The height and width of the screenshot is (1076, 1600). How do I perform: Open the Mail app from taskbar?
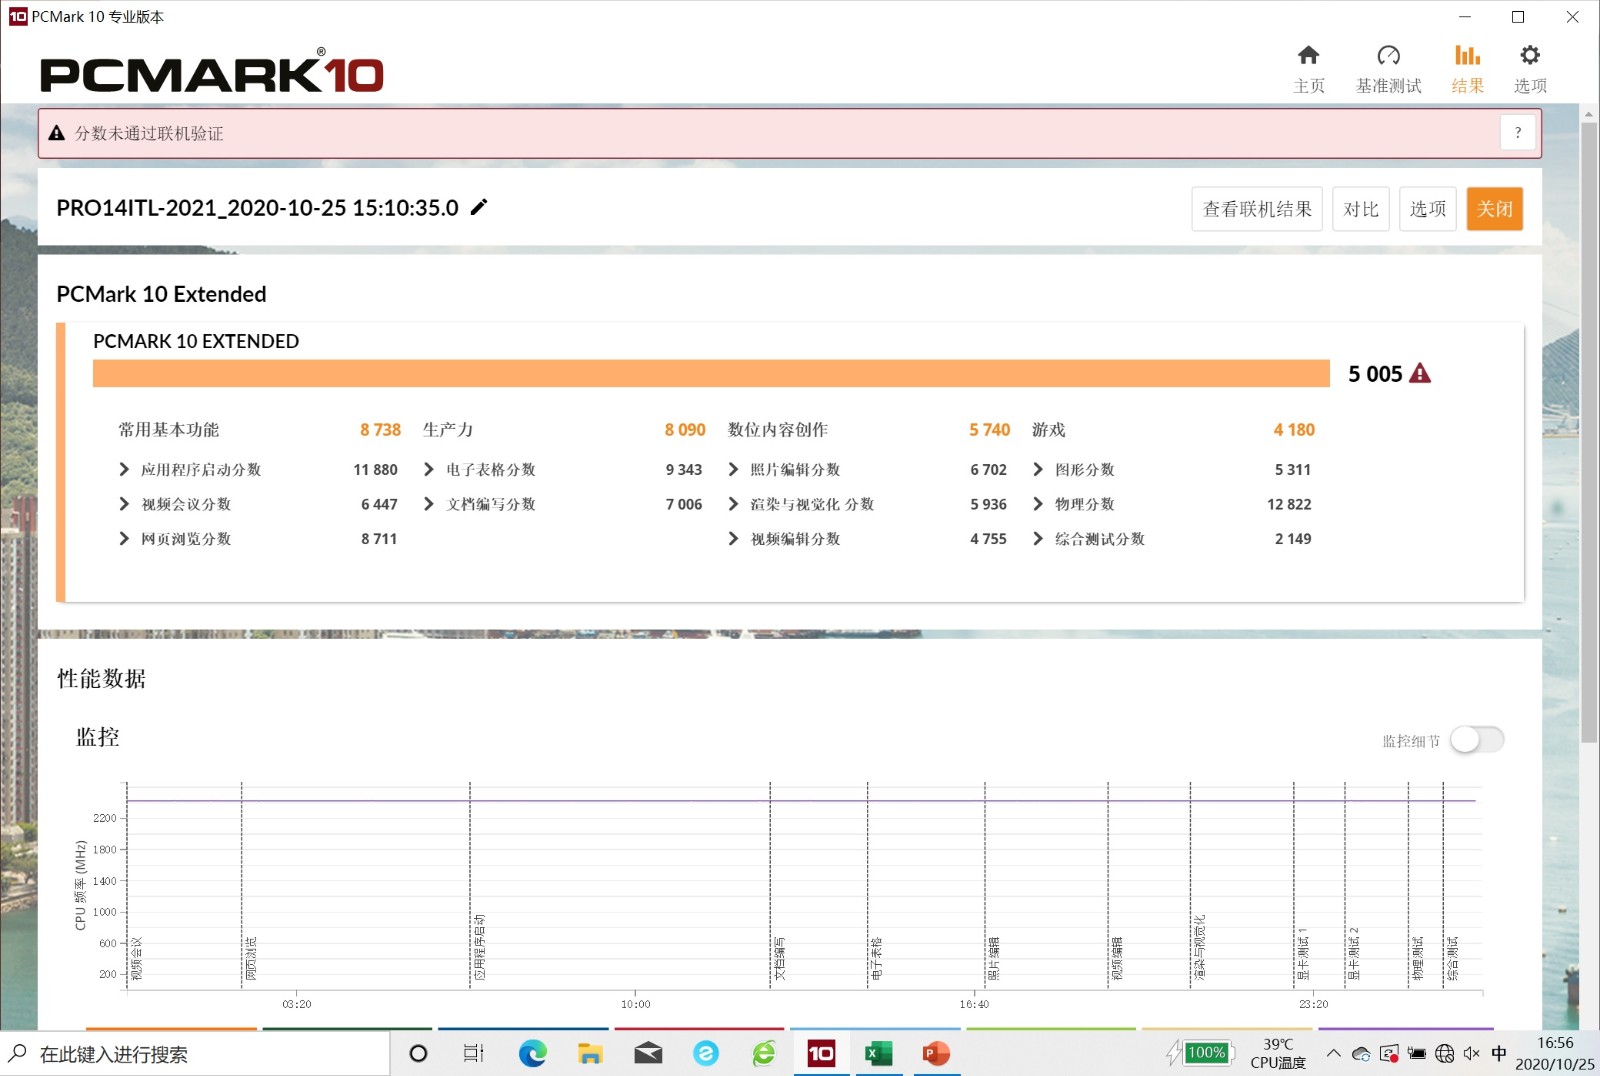(648, 1053)
